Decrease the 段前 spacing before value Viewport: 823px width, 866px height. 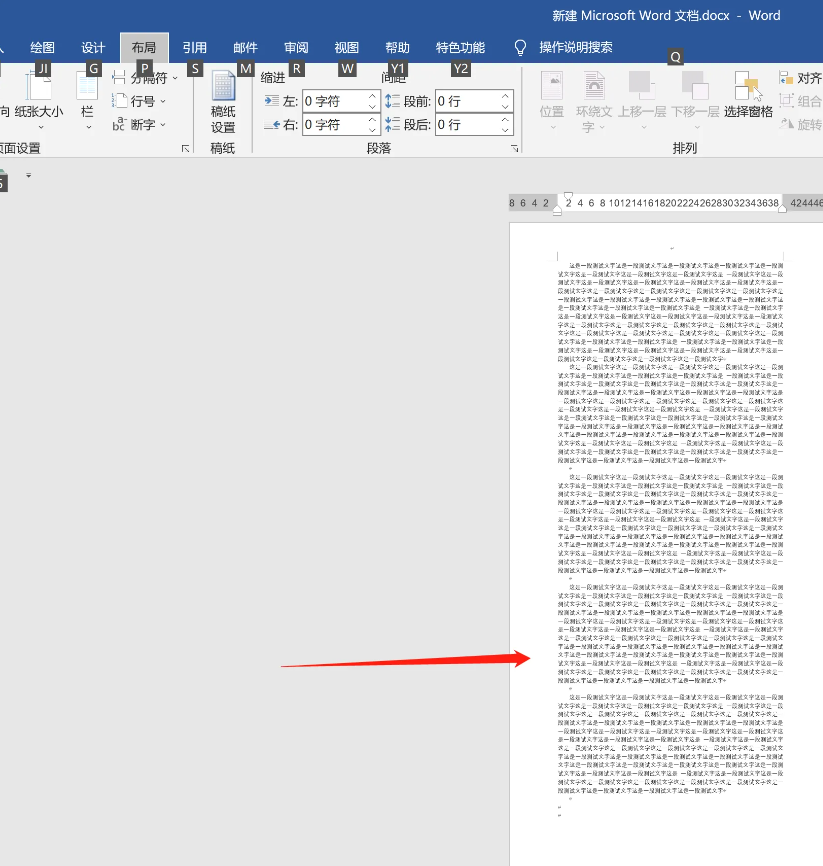505,107
